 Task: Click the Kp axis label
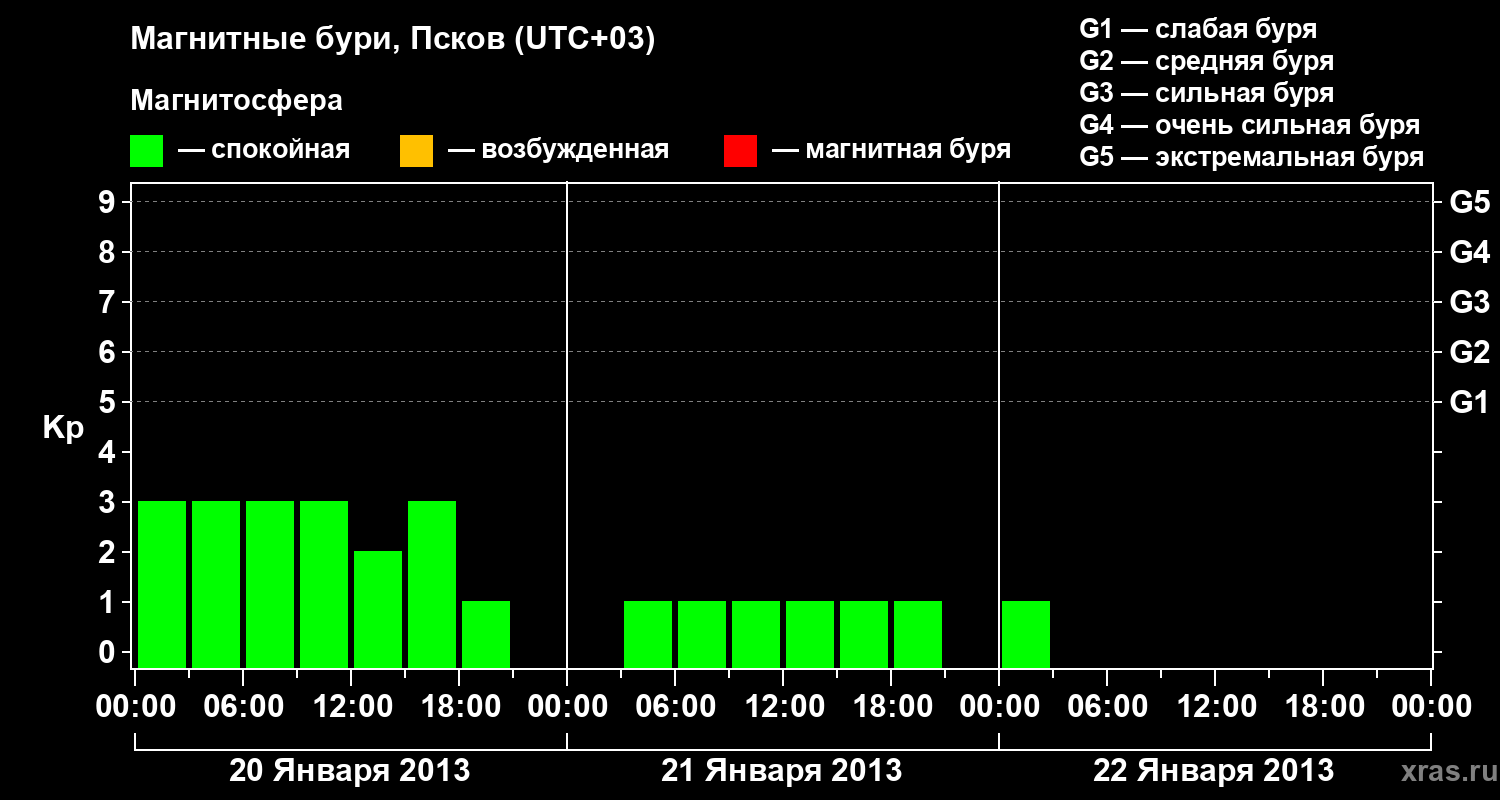tap(63, 429)
